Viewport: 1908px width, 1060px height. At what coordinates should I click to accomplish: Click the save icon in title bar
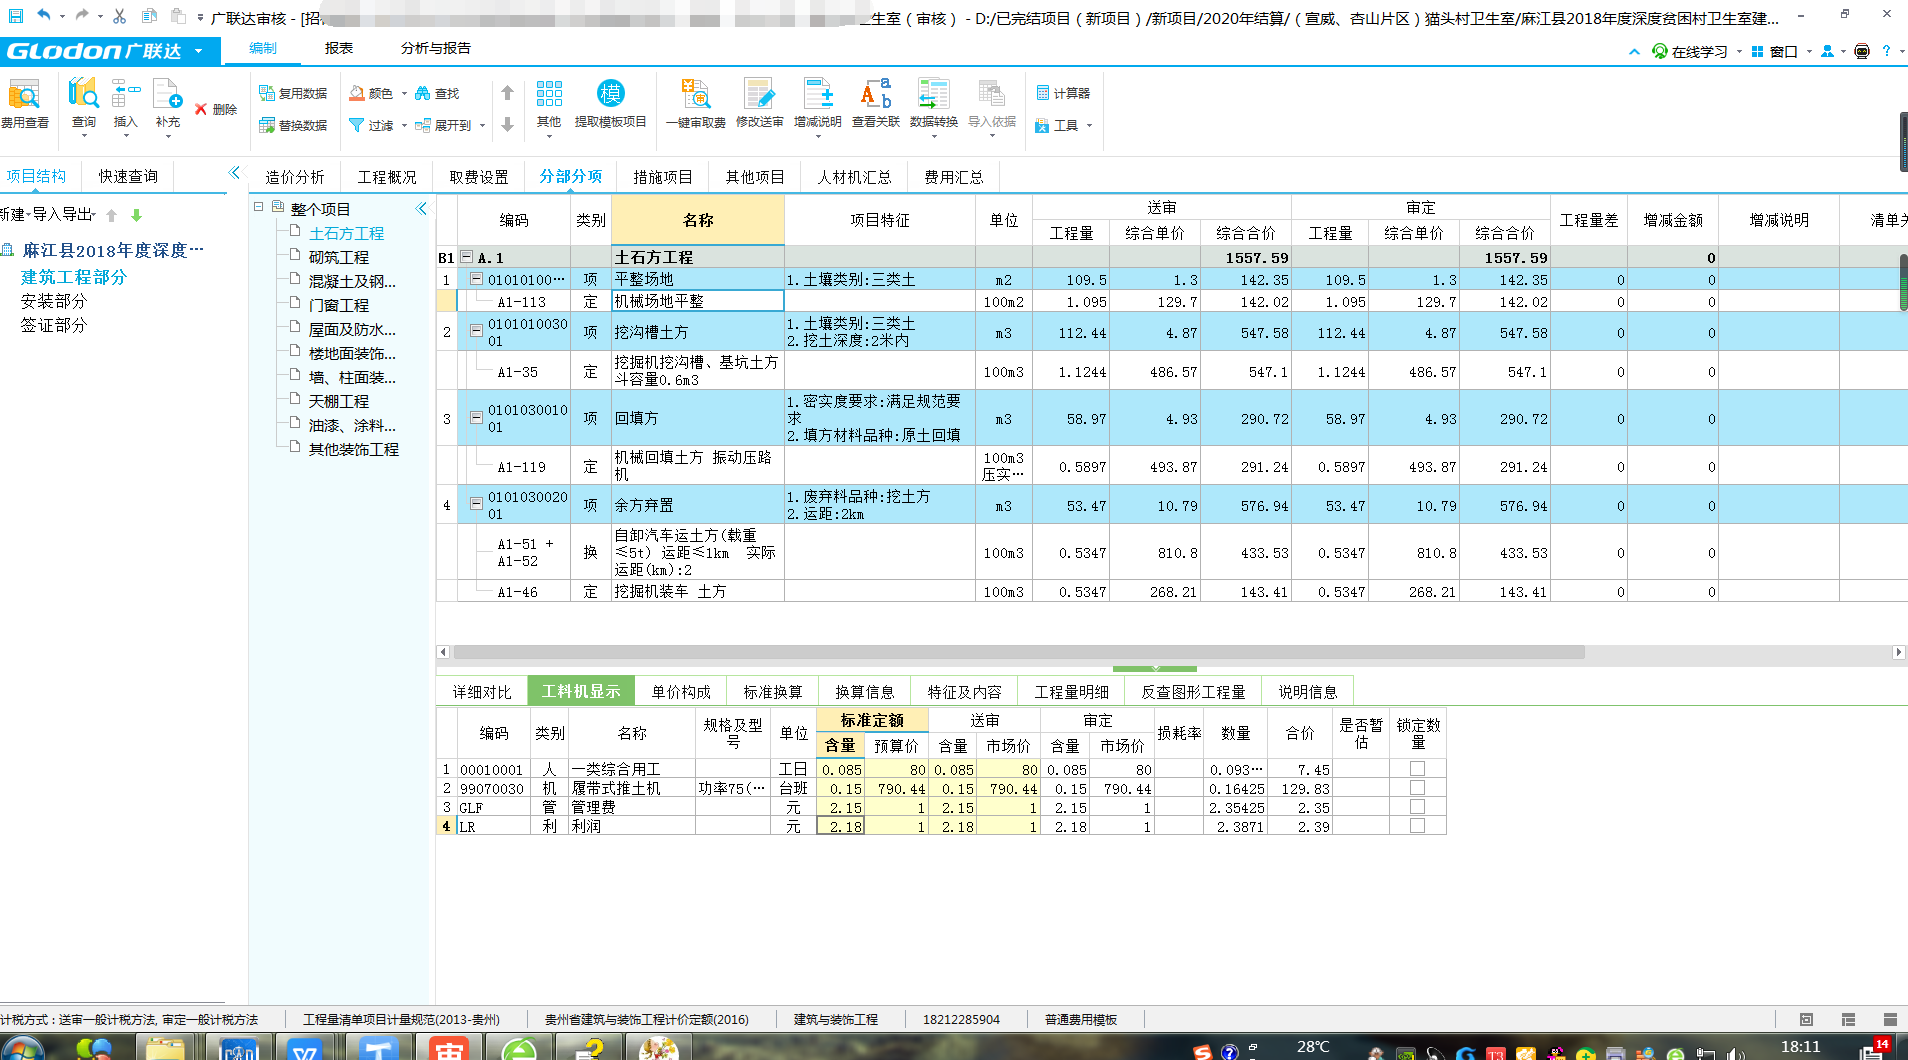point(15,16)
